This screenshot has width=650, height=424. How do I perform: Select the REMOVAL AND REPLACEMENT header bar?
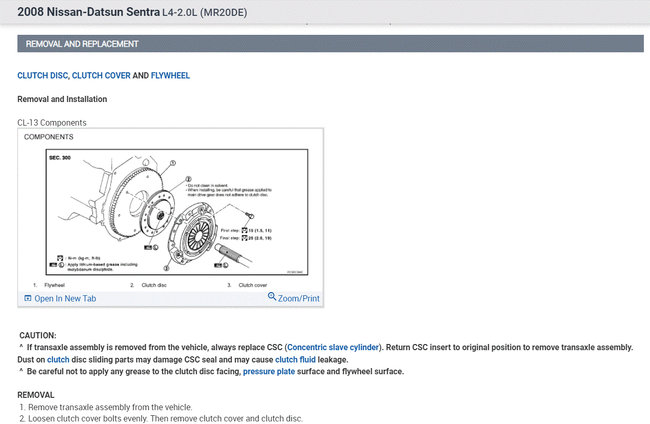[330, 44]
